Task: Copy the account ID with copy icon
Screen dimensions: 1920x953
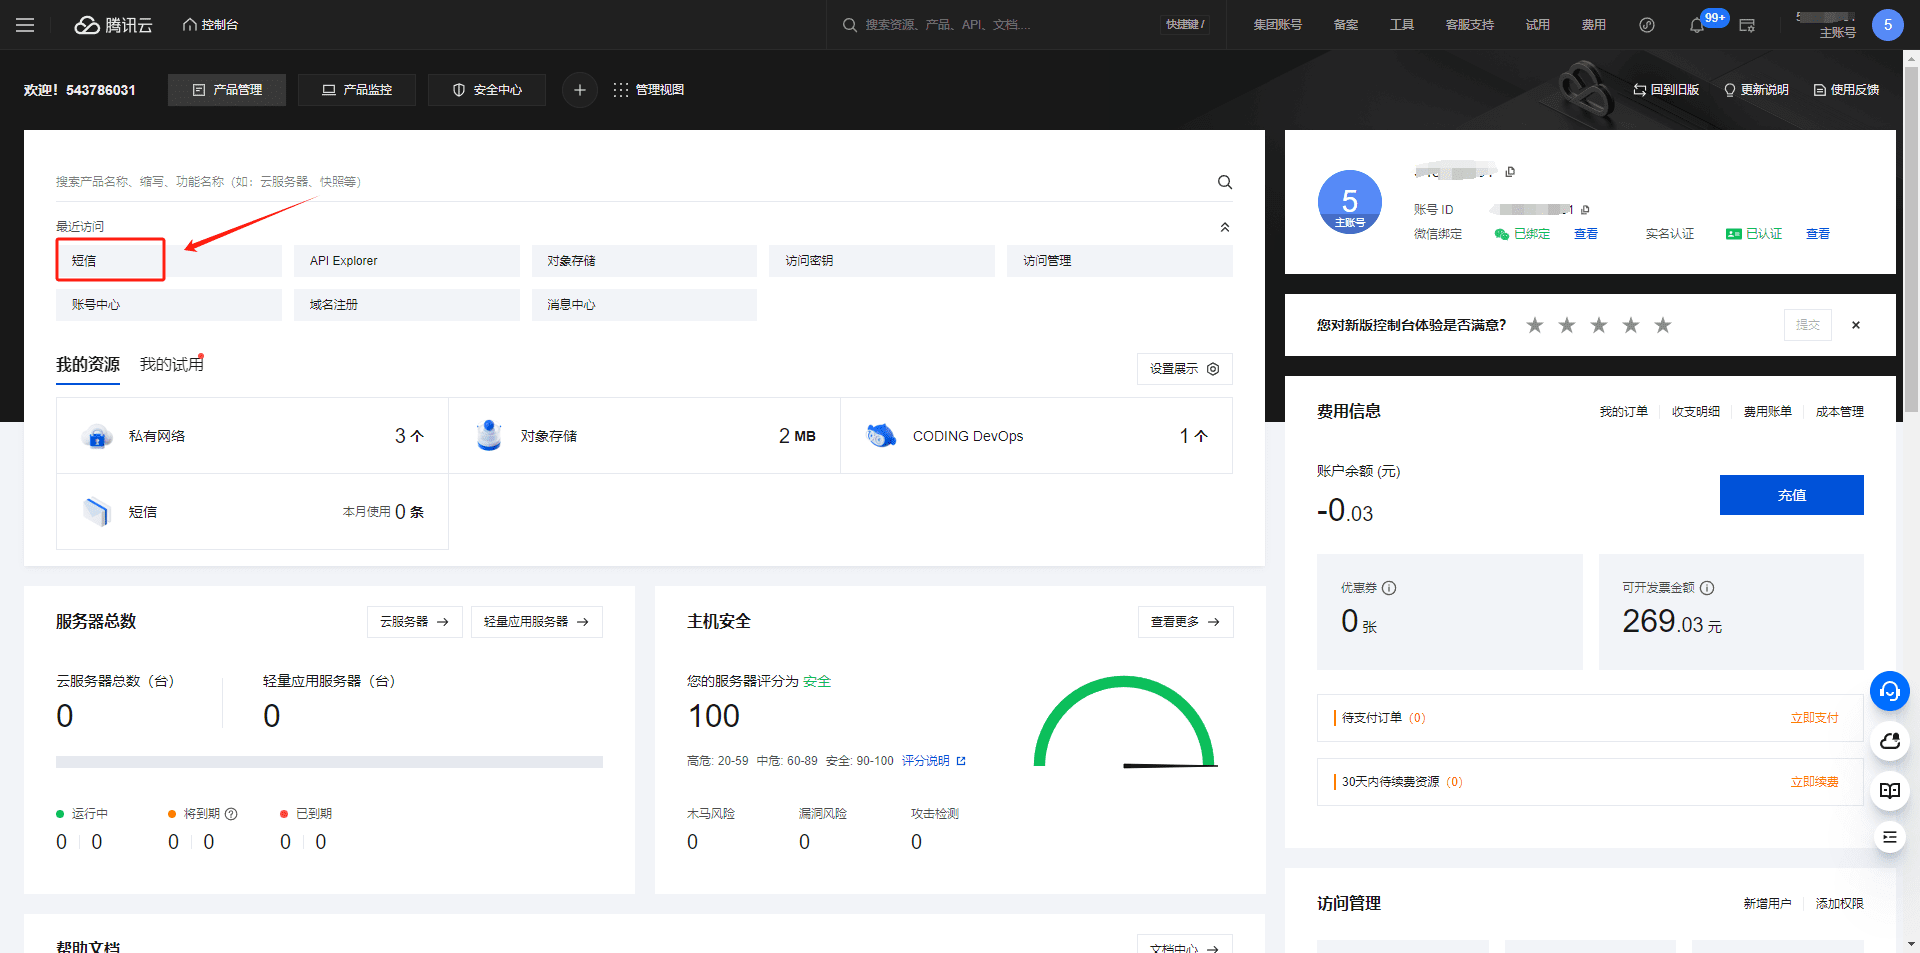Action: 1585,210
